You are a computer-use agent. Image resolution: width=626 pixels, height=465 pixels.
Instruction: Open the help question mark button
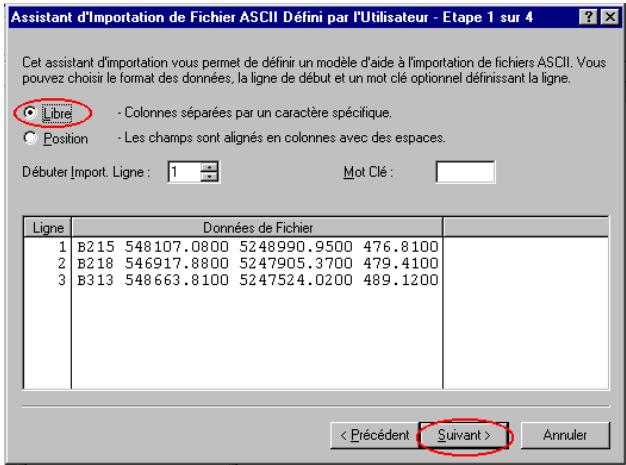tap(588, 17)
